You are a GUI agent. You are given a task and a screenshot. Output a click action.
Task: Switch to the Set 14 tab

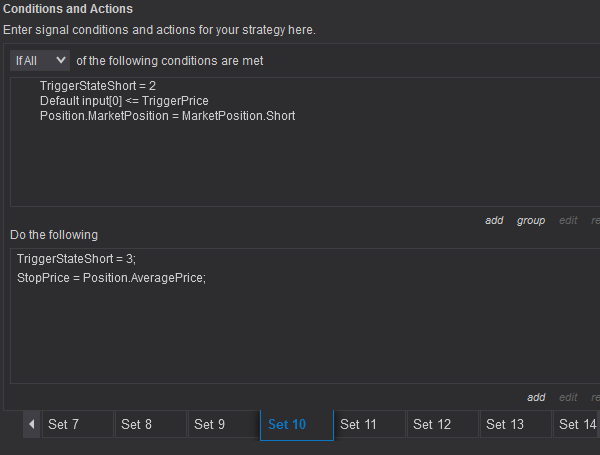(577, 424)
